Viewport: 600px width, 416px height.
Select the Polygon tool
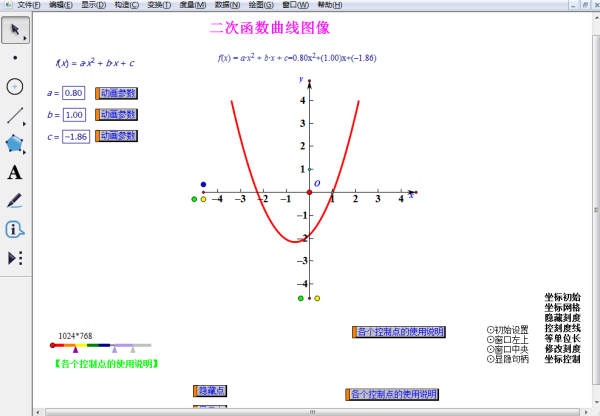point(15,143)
